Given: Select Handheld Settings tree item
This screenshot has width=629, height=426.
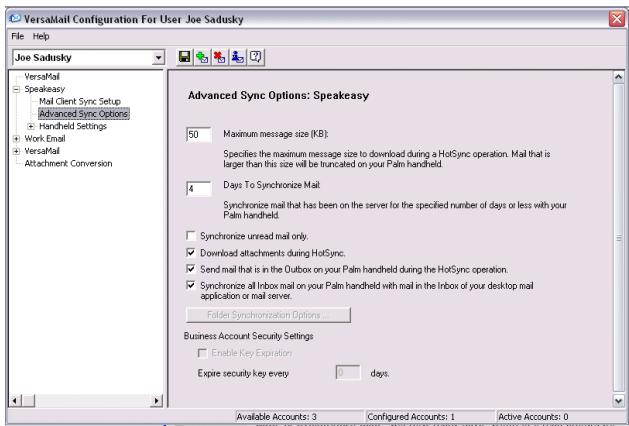Looking at the screenshot, I should (73, 126).
